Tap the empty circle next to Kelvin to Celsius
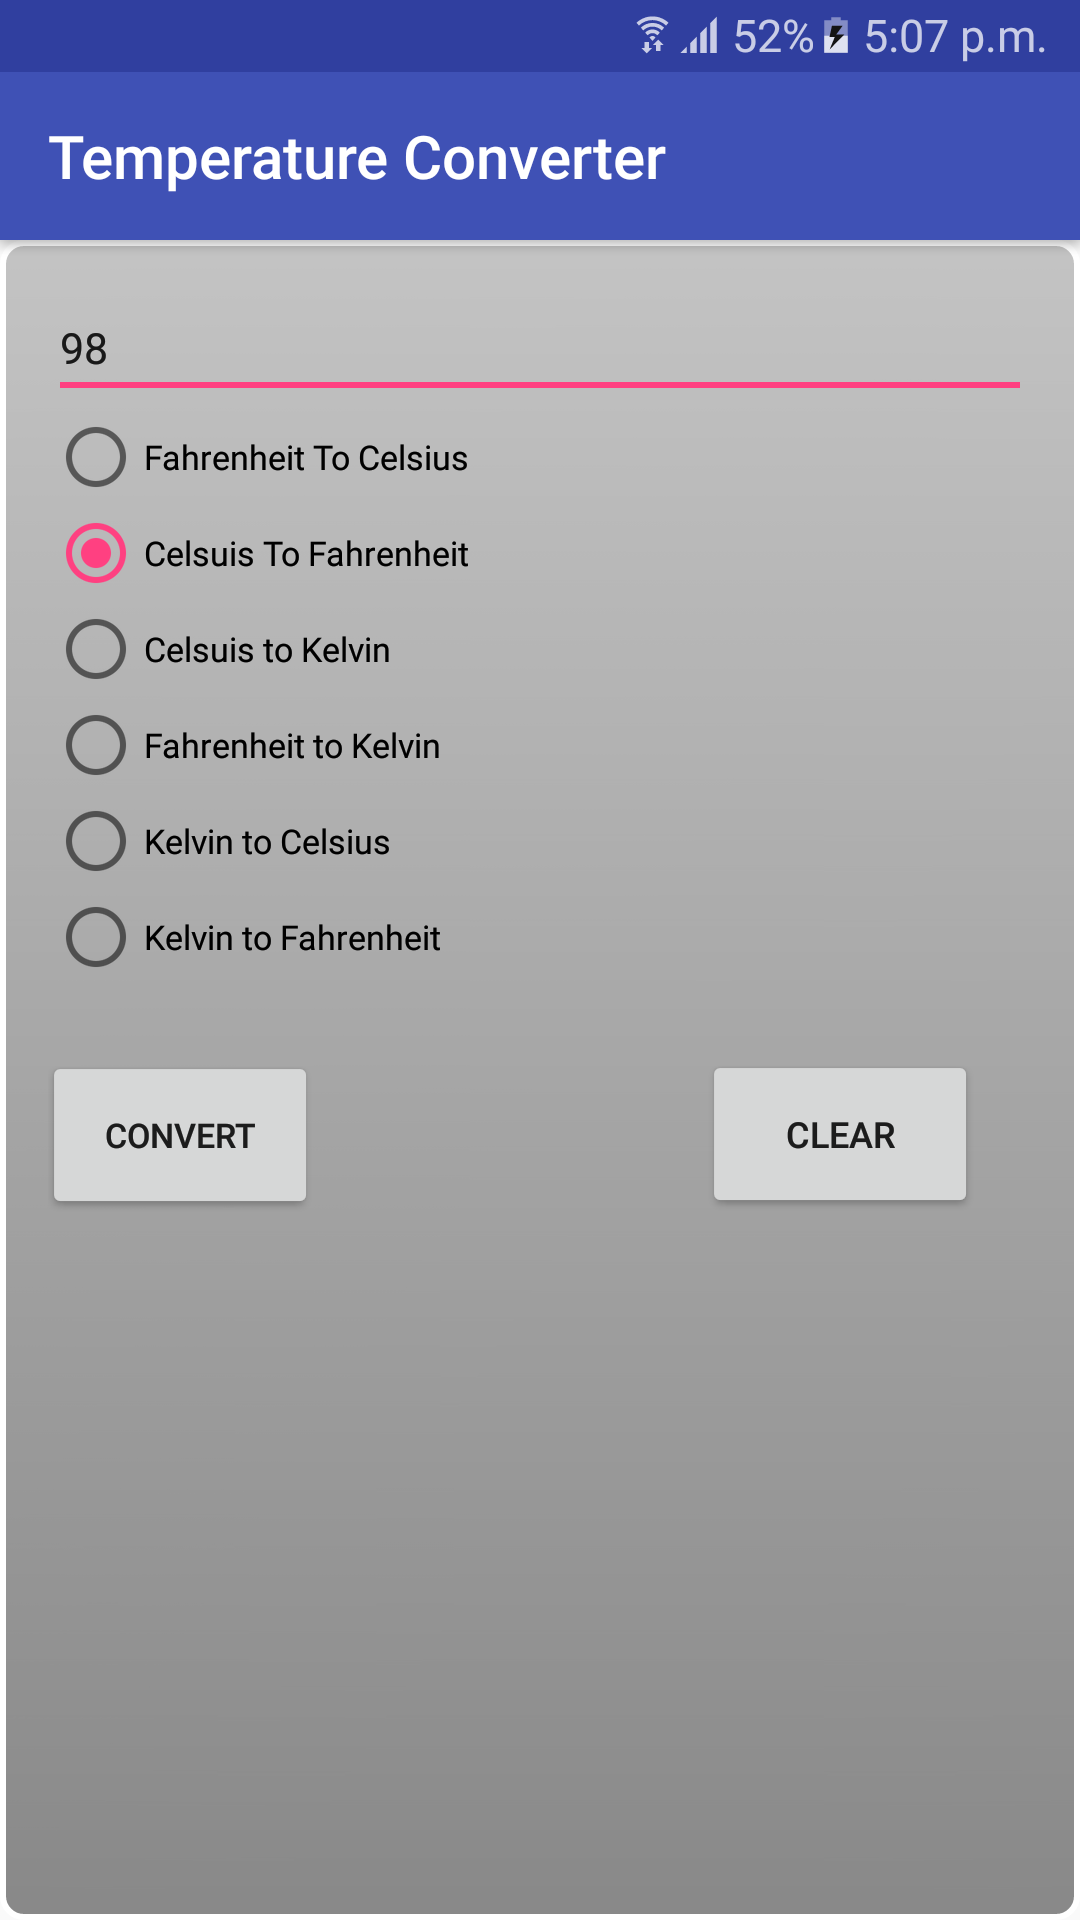The height and width of the screenshot is (1920, 1080). coord(95,841)
